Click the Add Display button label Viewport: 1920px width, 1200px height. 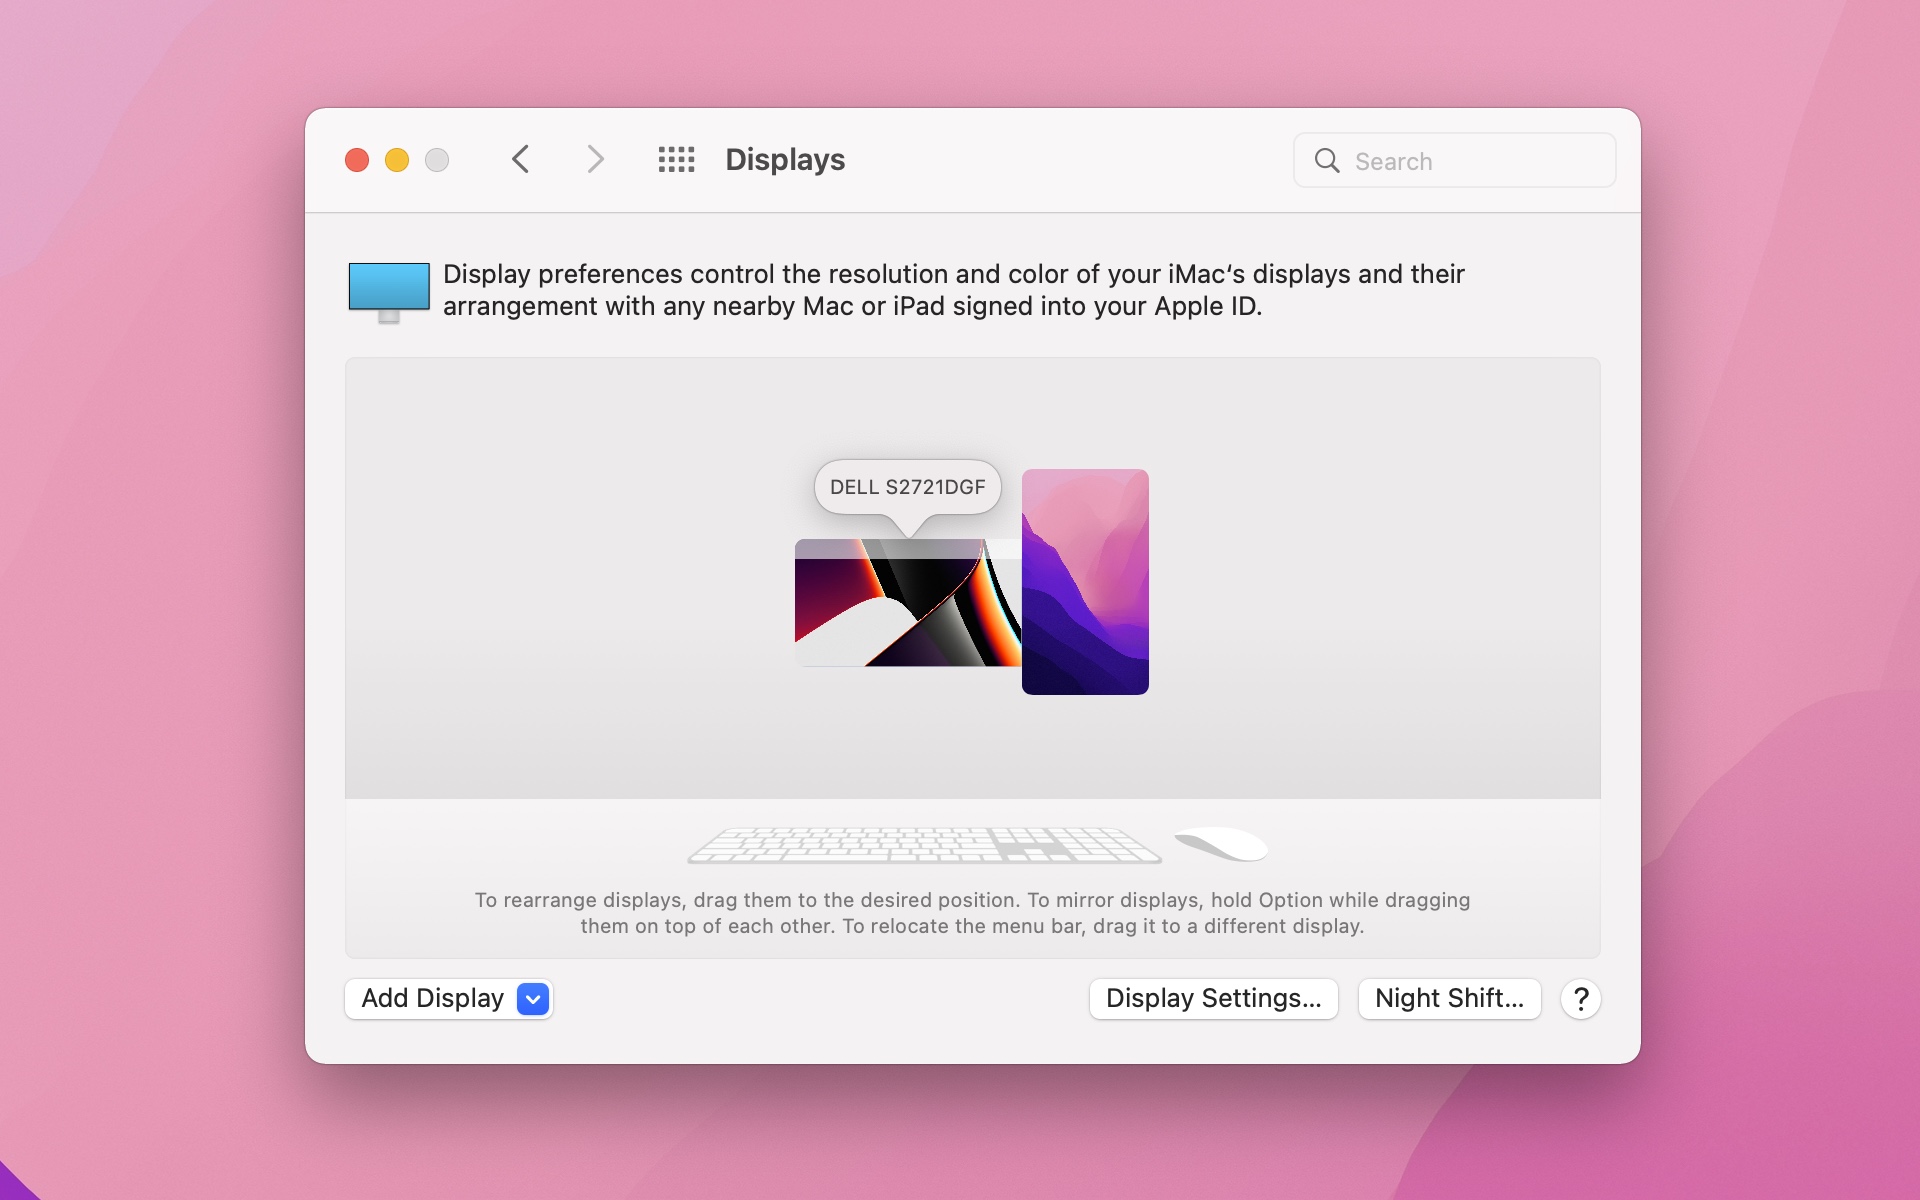tap(432, 998)
